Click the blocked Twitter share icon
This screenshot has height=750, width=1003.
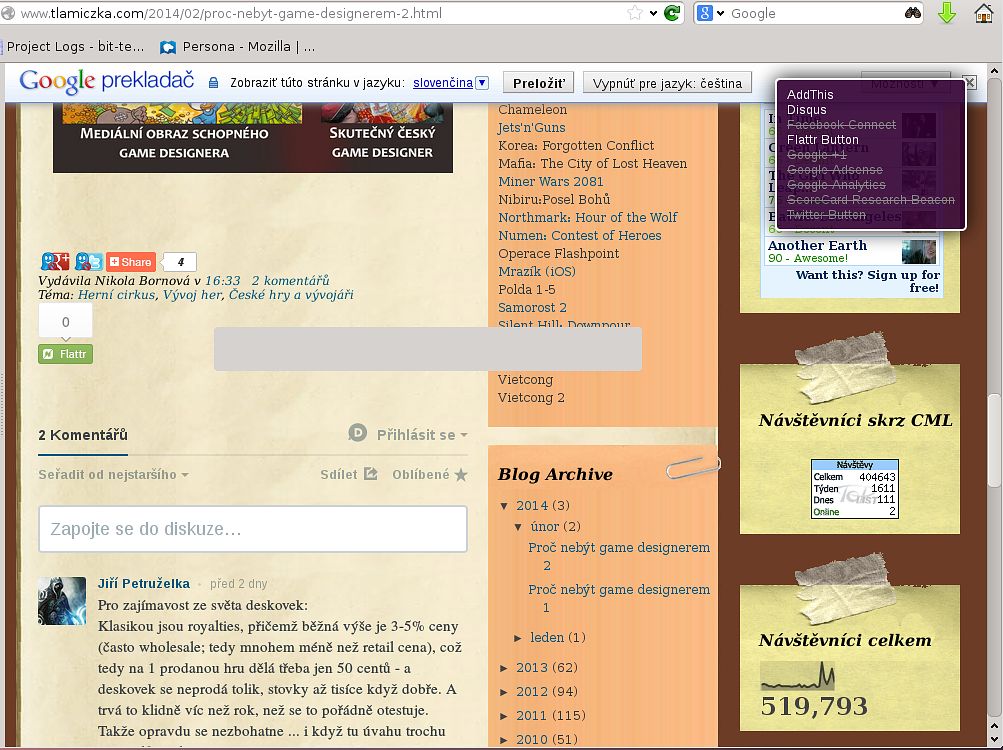click(x=88, y=261)
